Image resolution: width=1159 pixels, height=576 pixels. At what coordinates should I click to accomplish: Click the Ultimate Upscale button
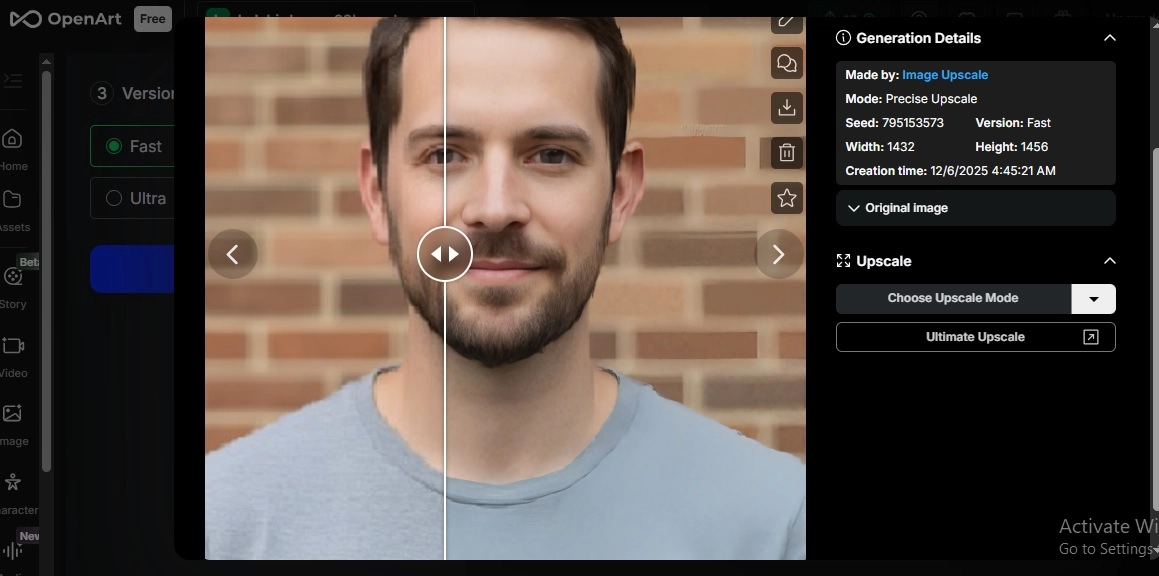point(975,336)
